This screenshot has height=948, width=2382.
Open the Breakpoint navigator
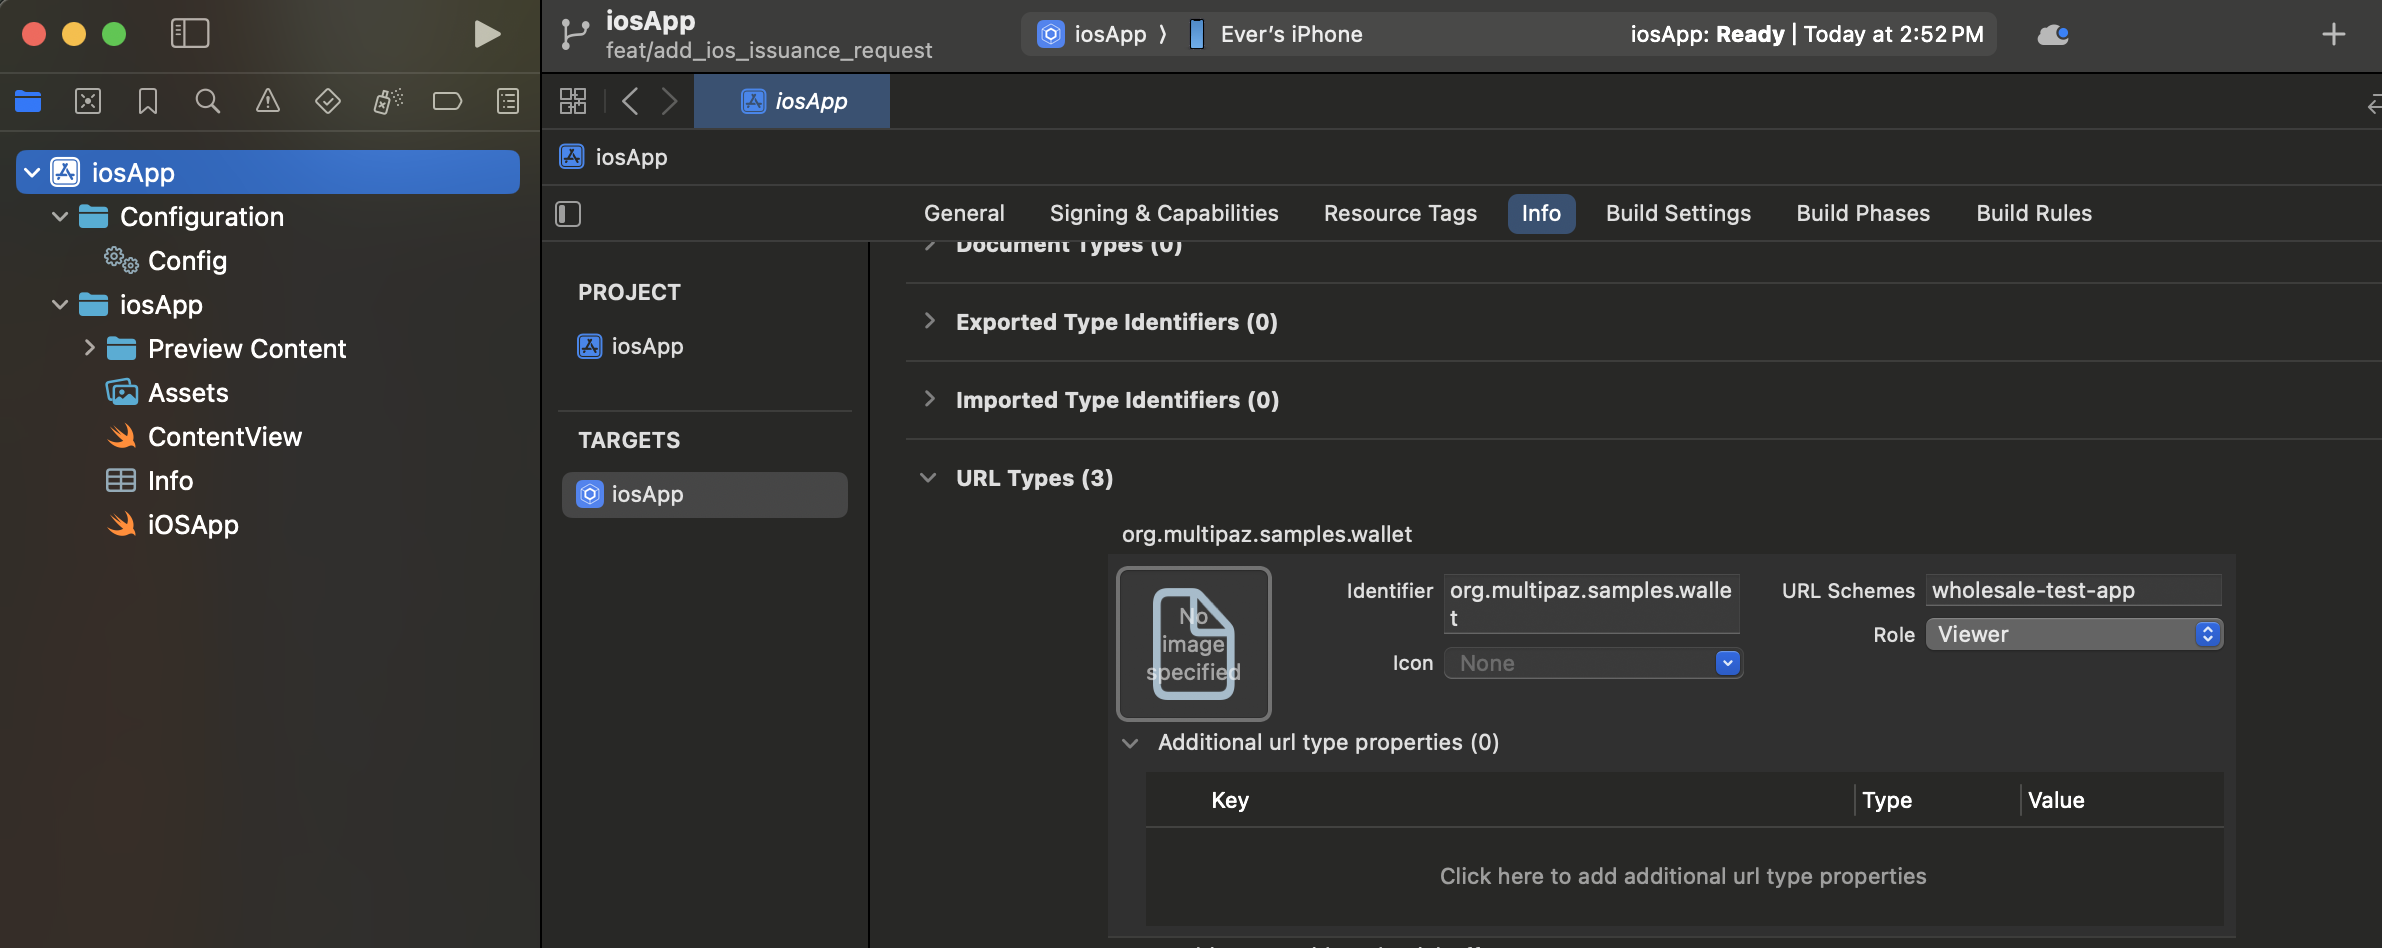tap(448, 101)
